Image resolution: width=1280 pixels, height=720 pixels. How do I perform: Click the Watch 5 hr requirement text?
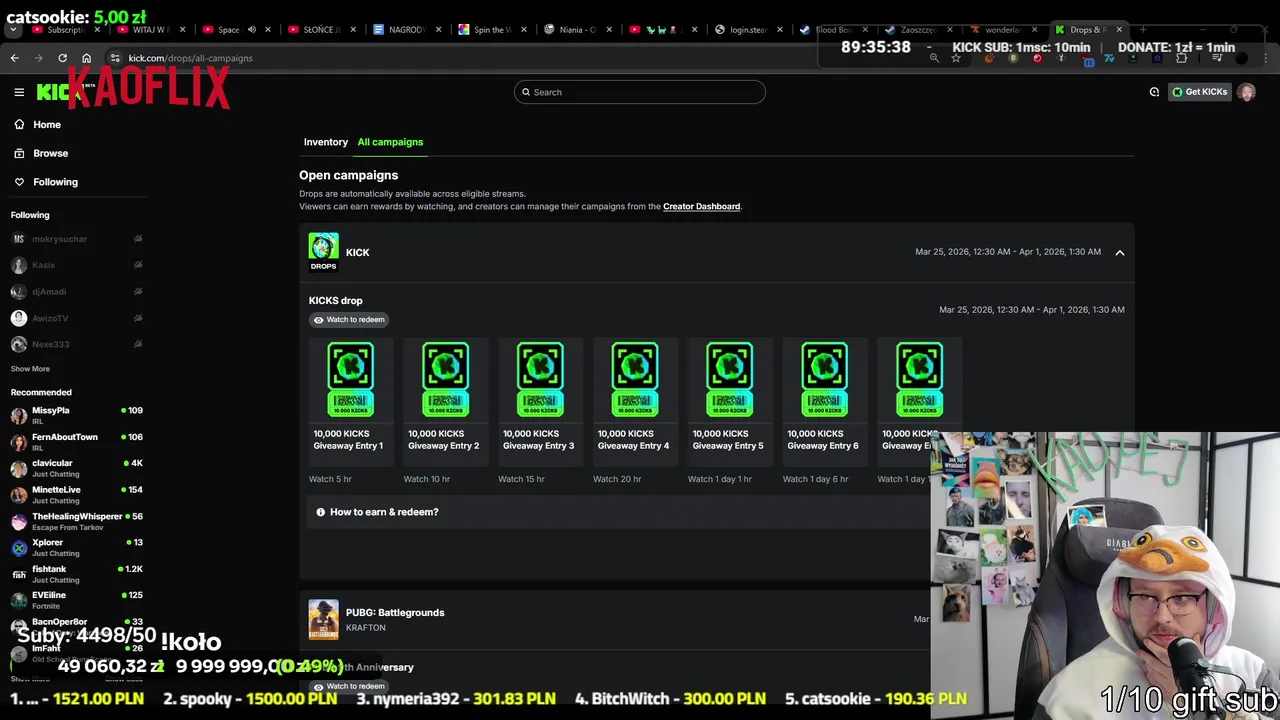click(330, 479)
